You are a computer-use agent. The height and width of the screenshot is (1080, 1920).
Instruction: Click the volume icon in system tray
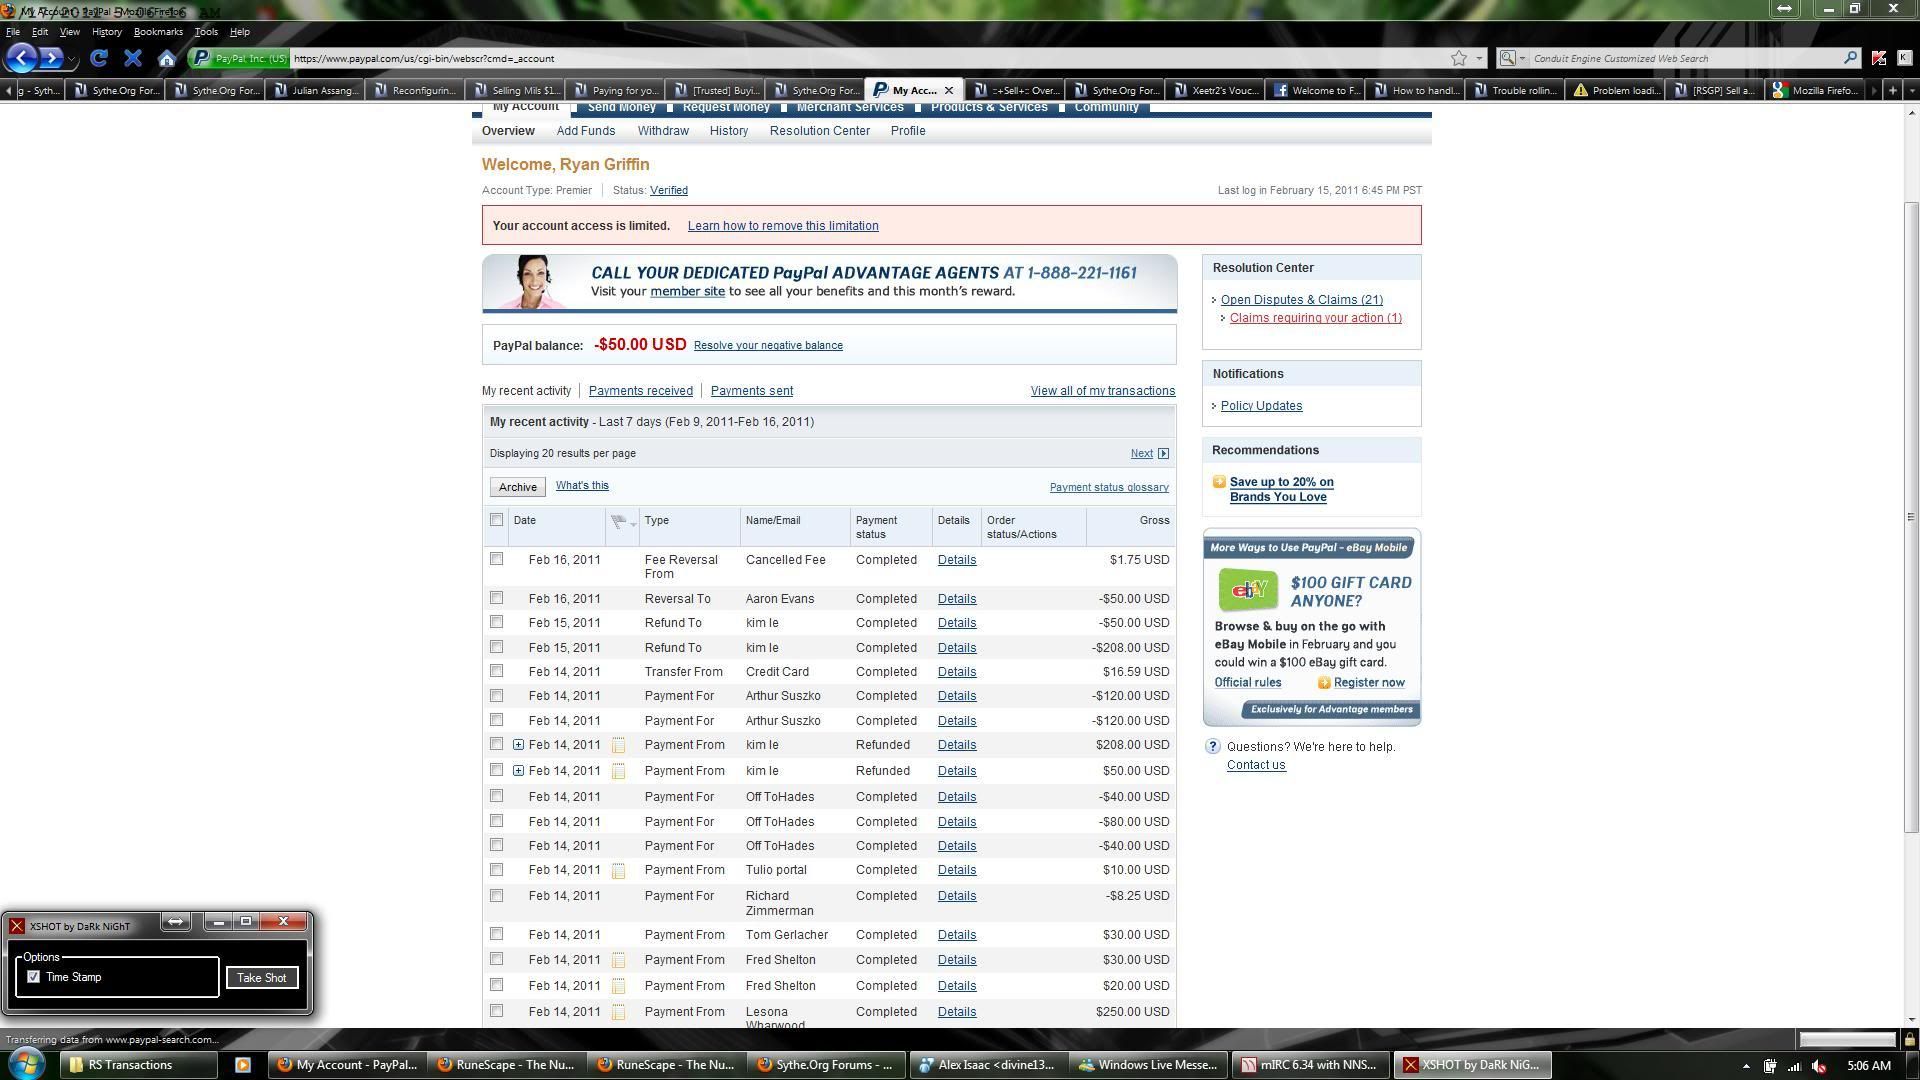pos(1820,1066)
